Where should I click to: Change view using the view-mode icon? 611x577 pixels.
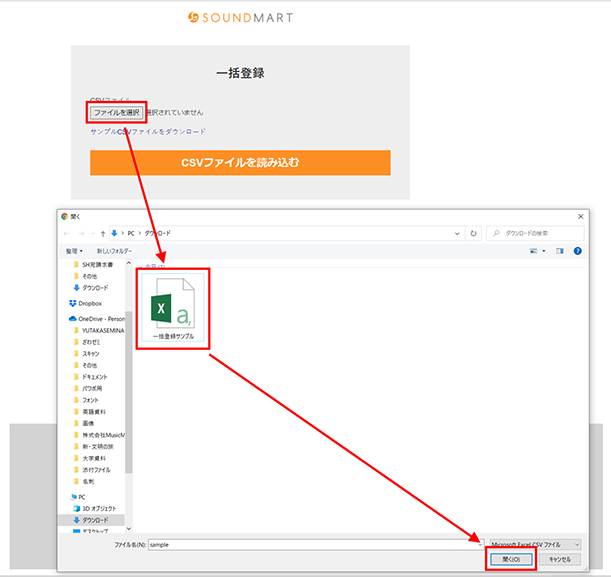pos(535,250)
